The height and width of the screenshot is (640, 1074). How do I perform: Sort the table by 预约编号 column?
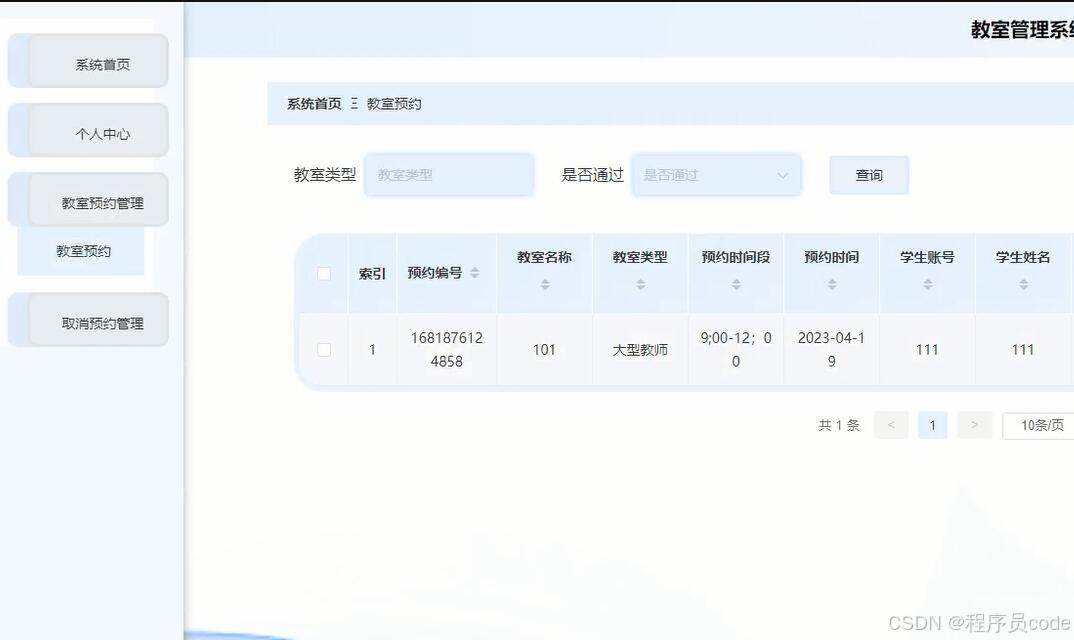coord(475,273)
